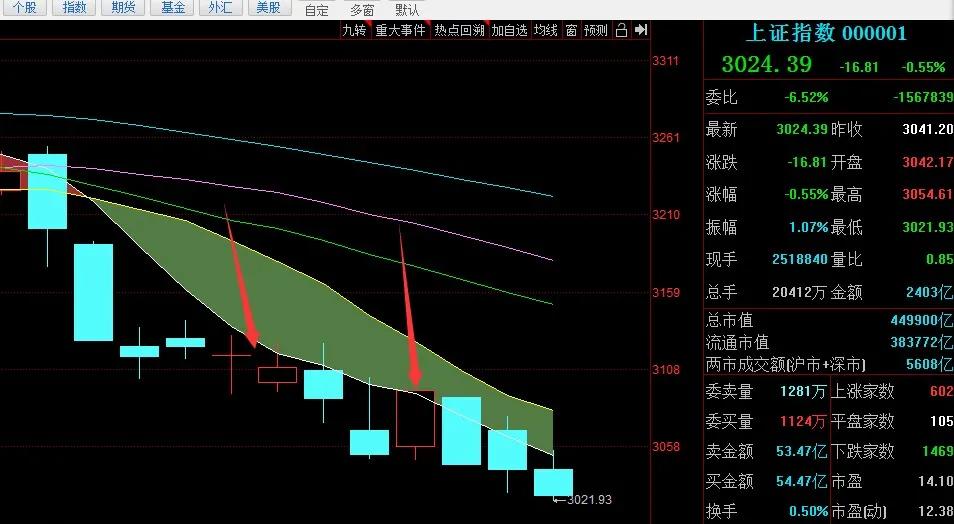The image size is (954, 524).
Task: Click the 上证指数 000001 title
Action: [826, 33]
